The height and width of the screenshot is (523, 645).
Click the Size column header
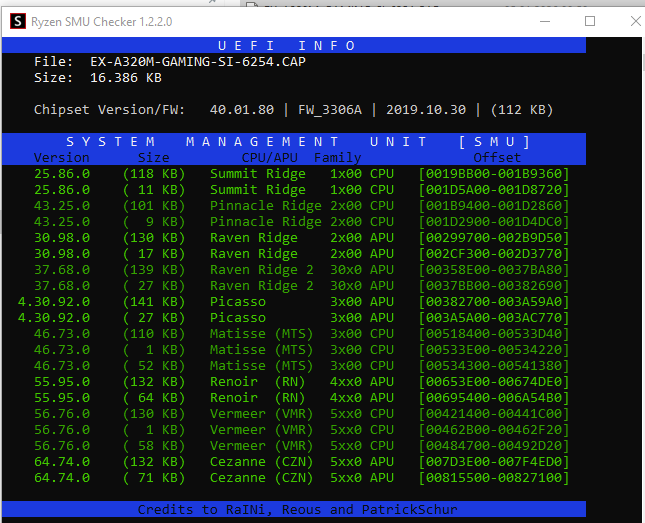click(x=153, y=158)
